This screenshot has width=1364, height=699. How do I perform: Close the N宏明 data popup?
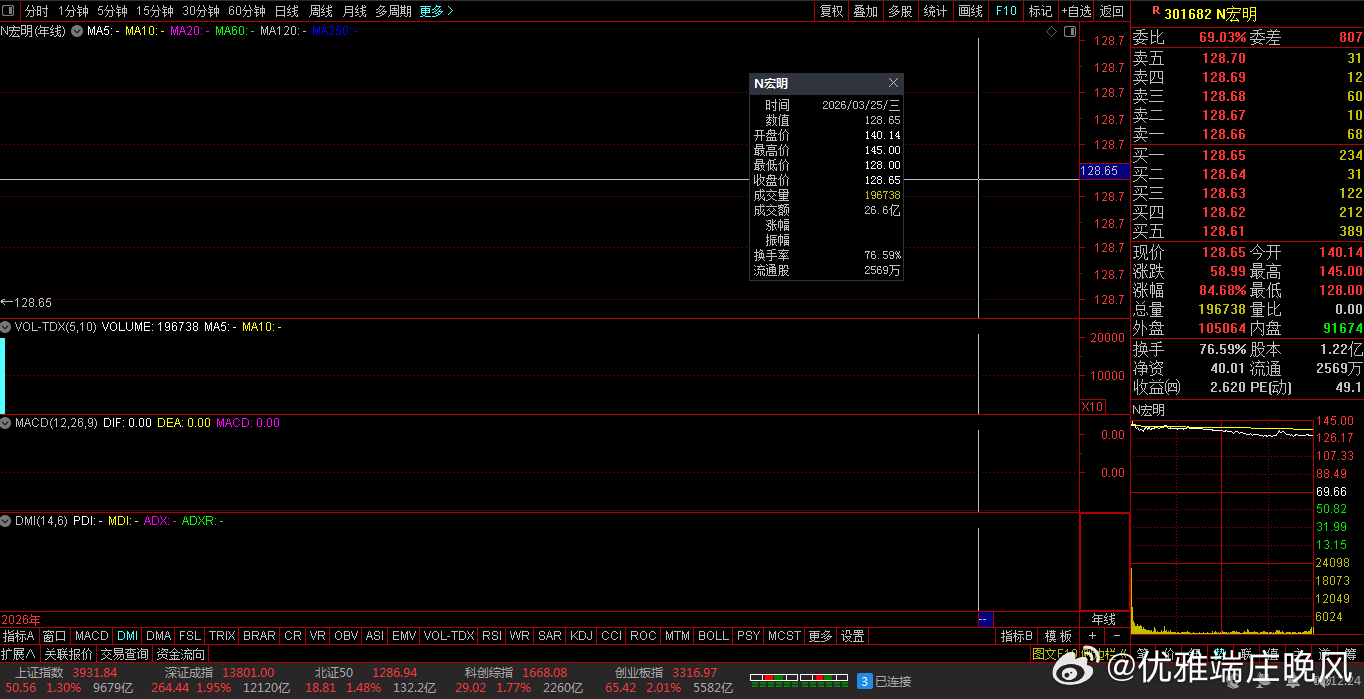[x=893, y=83]
